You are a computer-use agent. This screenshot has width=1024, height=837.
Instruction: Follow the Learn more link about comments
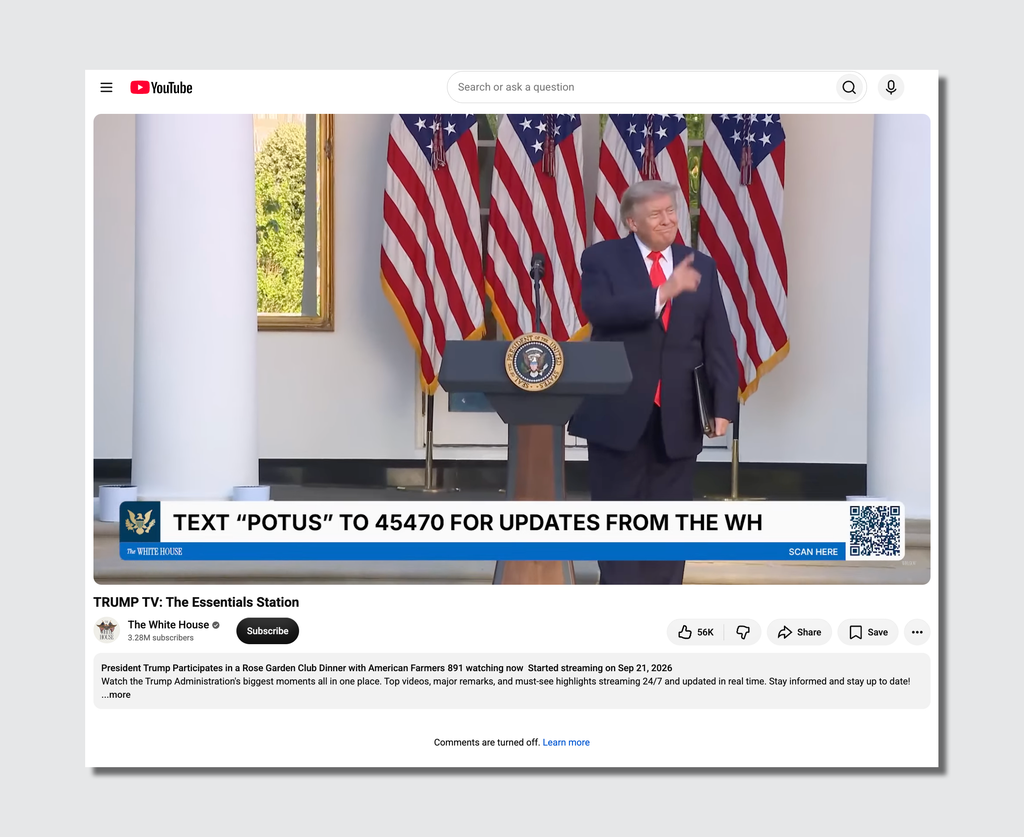point(566,742)
